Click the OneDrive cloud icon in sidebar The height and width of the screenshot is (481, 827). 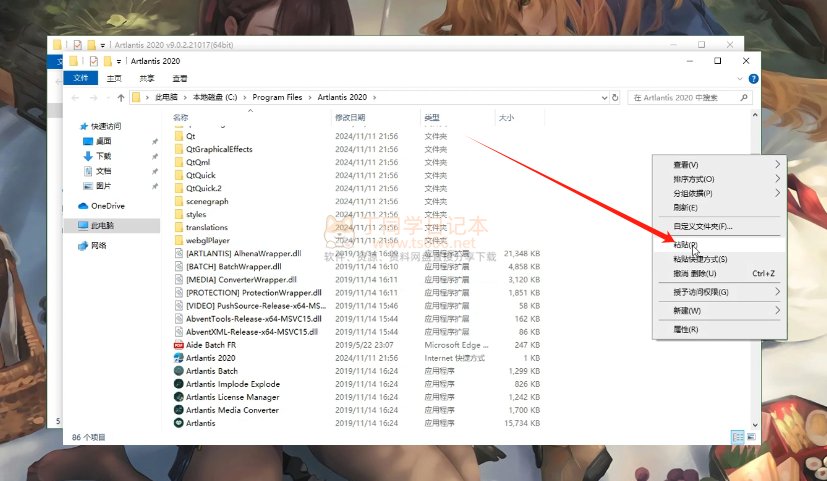click(x=83, y=206)
